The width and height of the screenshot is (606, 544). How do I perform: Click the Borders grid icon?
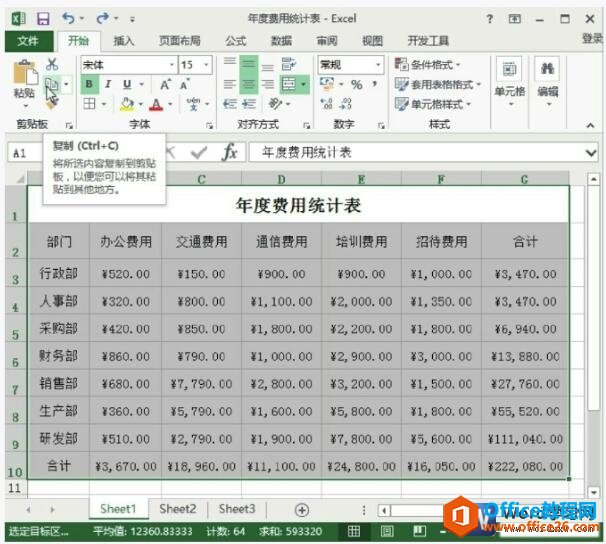pos(90,104)
